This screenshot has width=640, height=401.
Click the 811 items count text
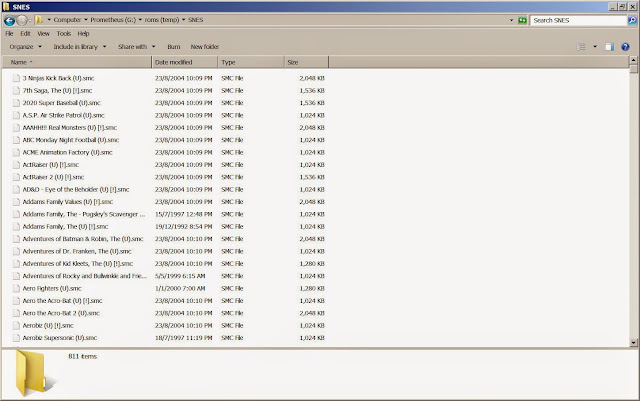(82, 356)
